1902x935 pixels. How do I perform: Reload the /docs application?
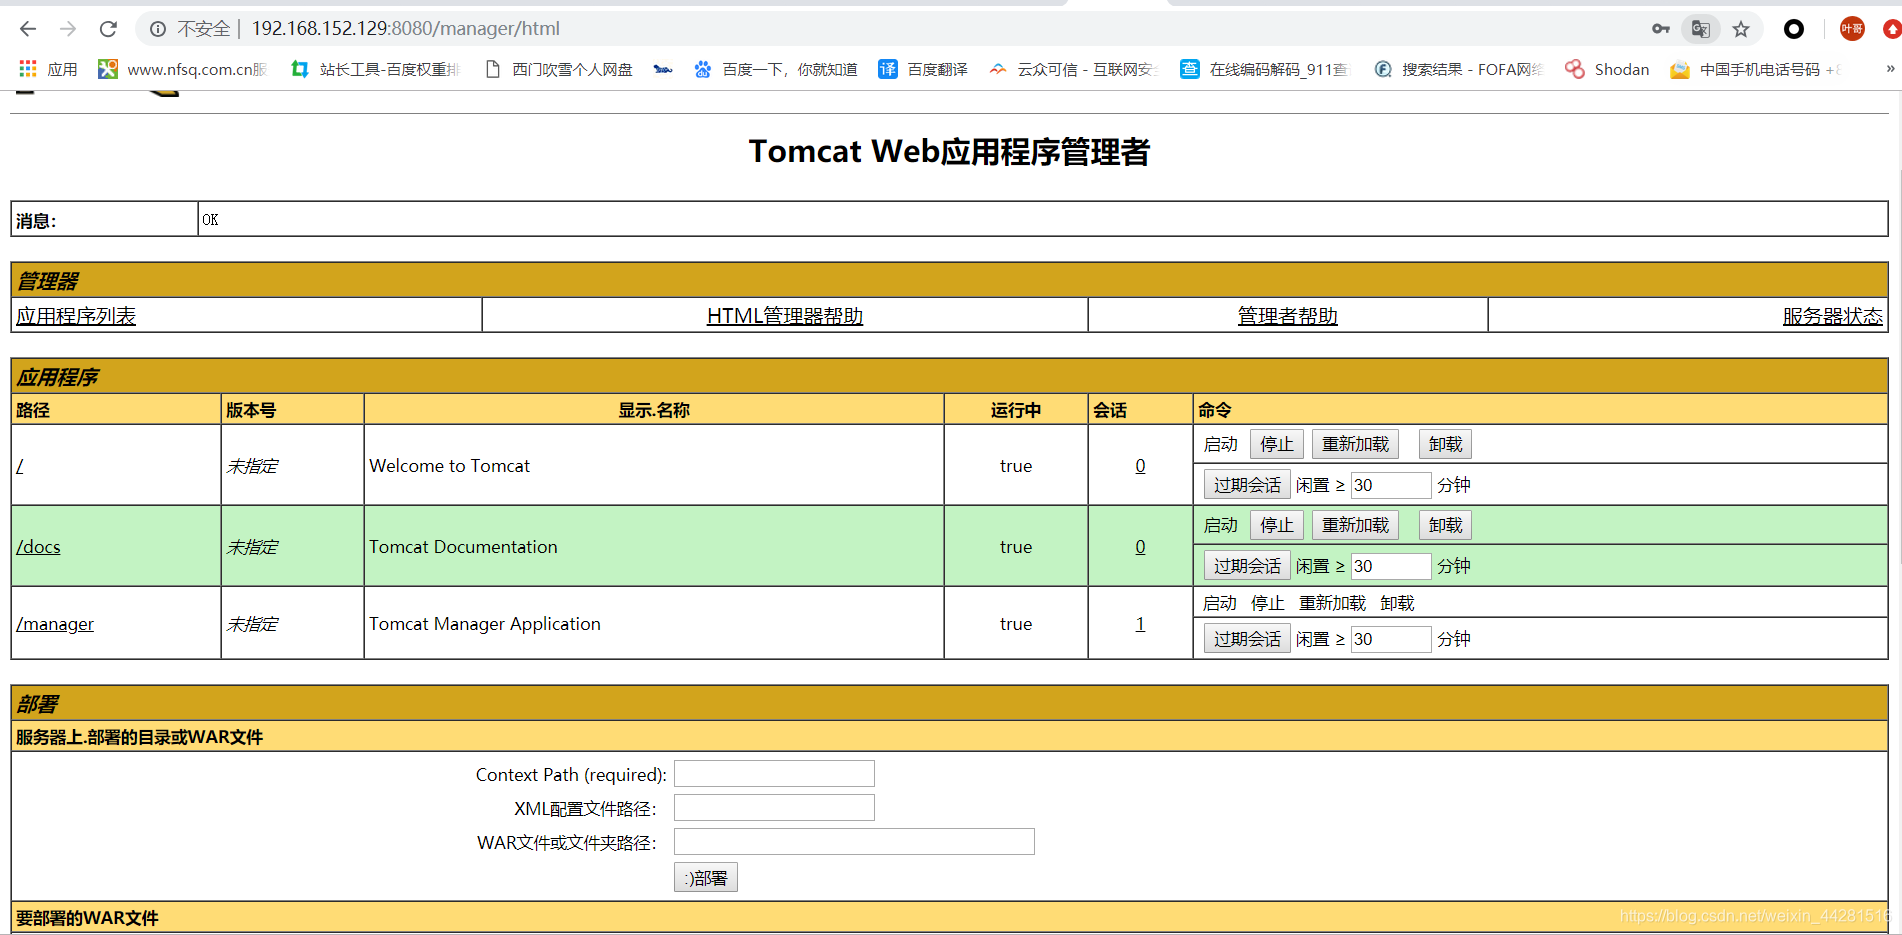tap(1355, 525)
